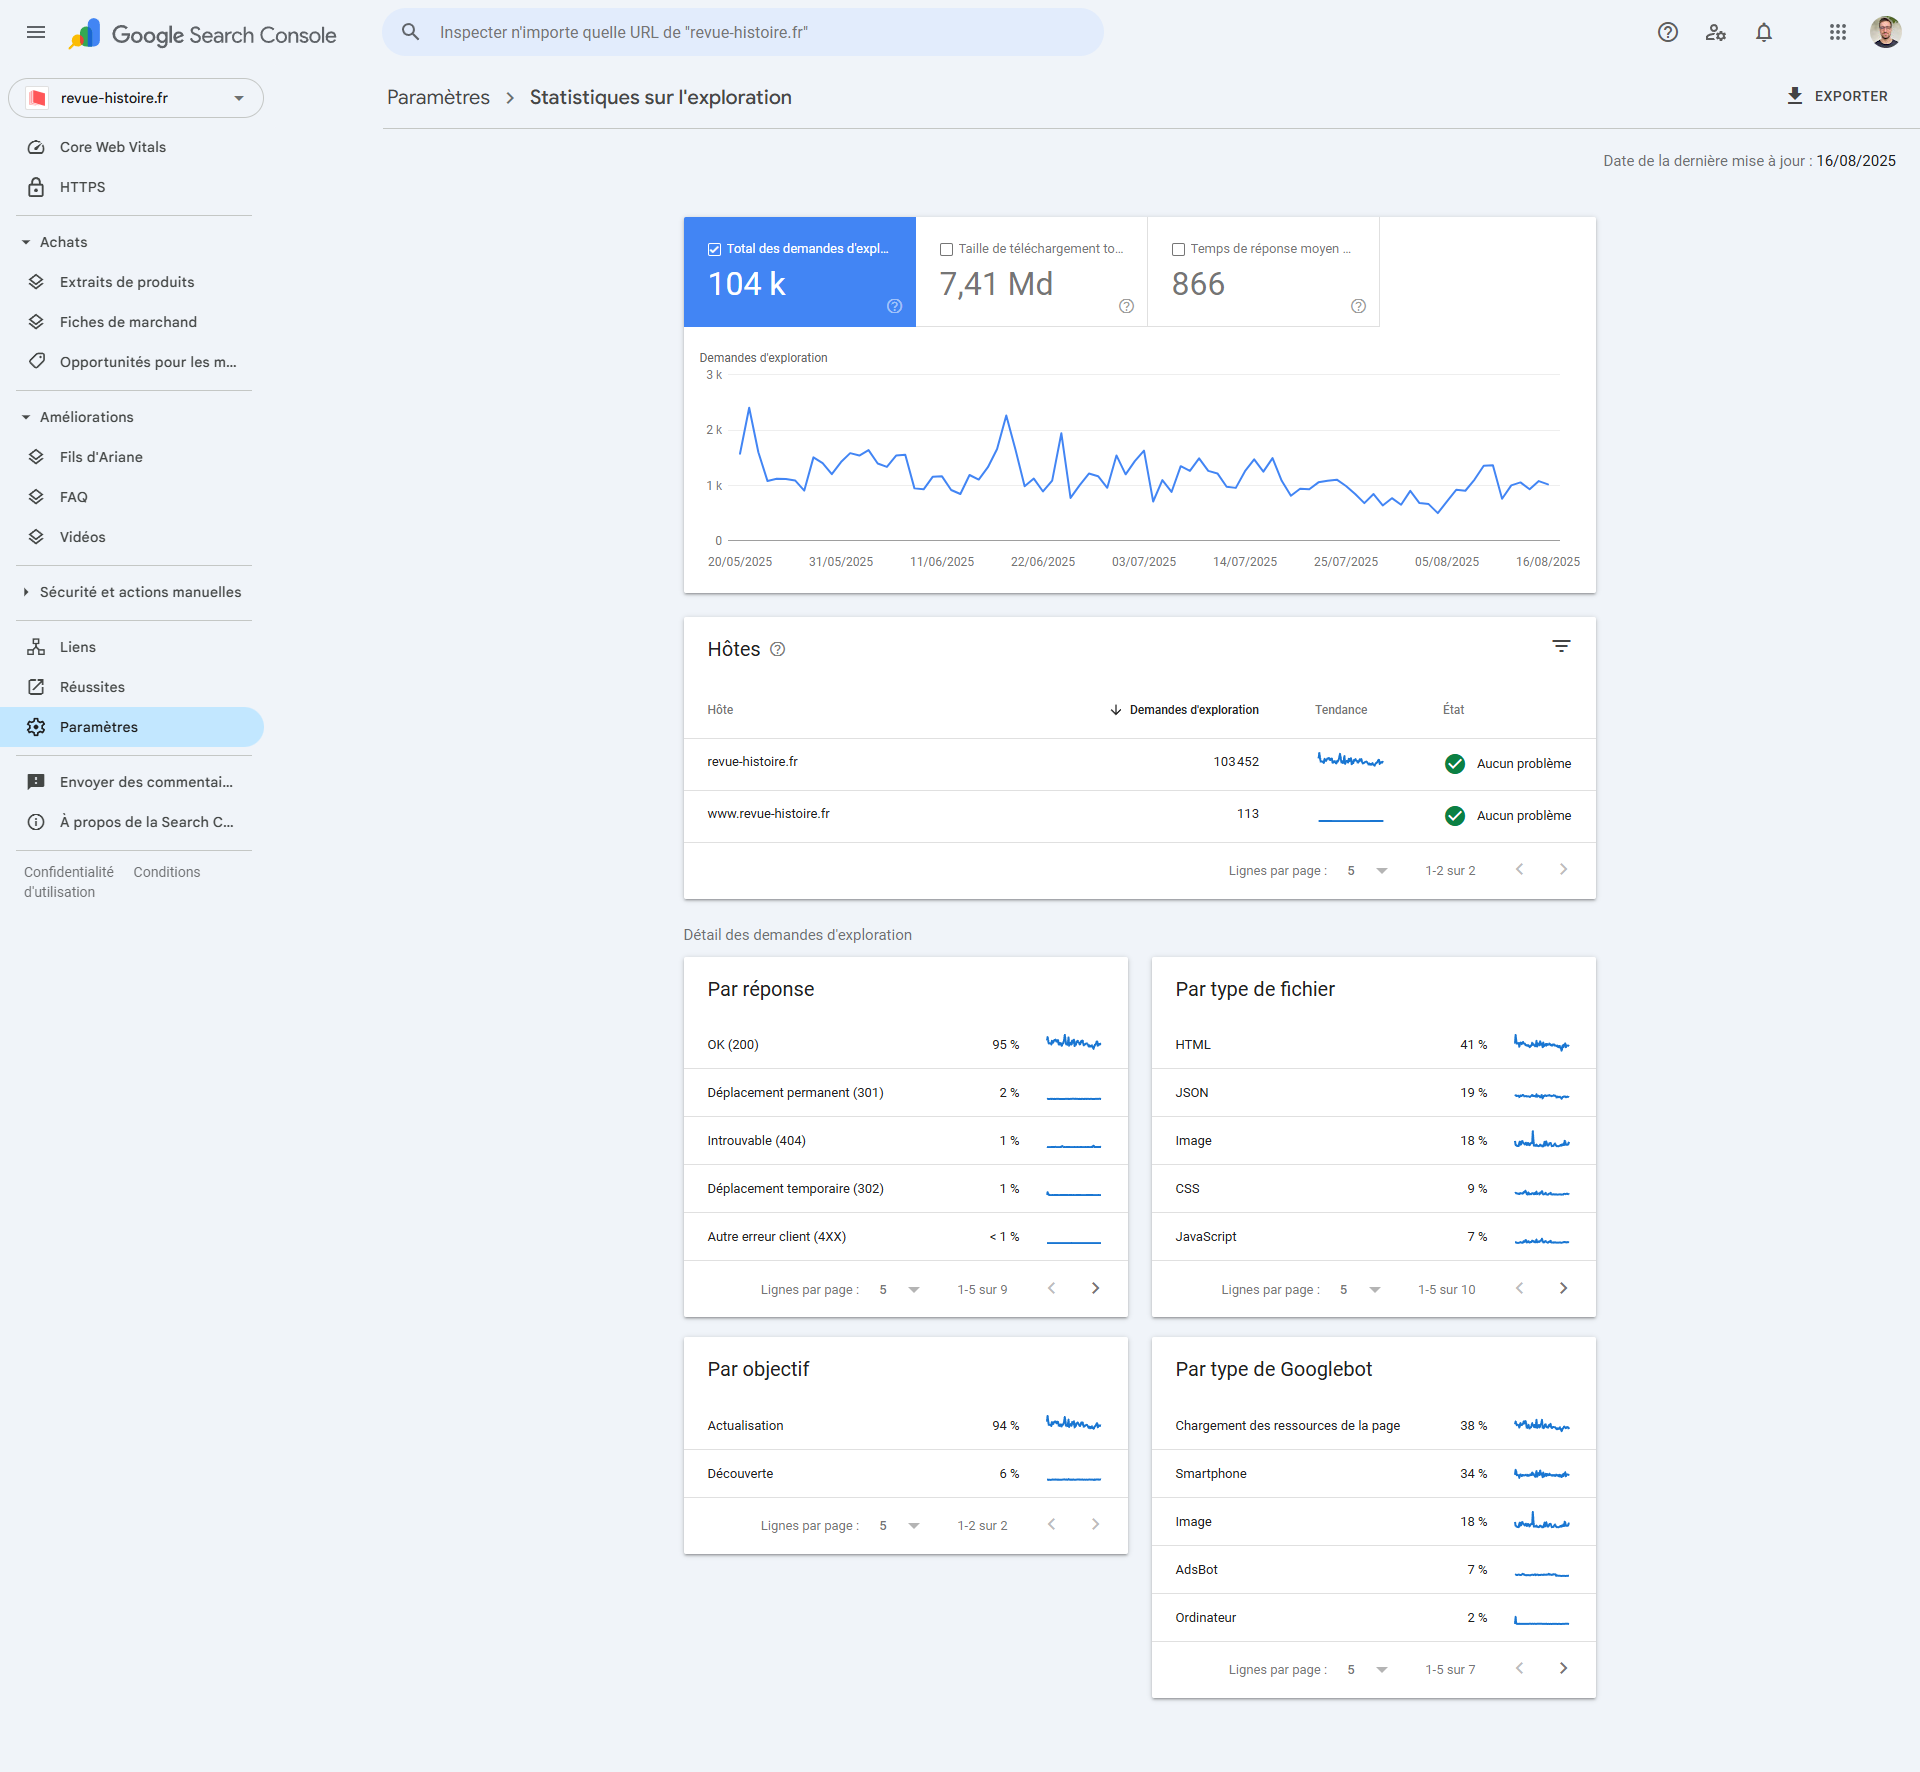Open the JavaScript file type row
This screenshot has width=1920, height=1772.
[x=1373, y=1237]
